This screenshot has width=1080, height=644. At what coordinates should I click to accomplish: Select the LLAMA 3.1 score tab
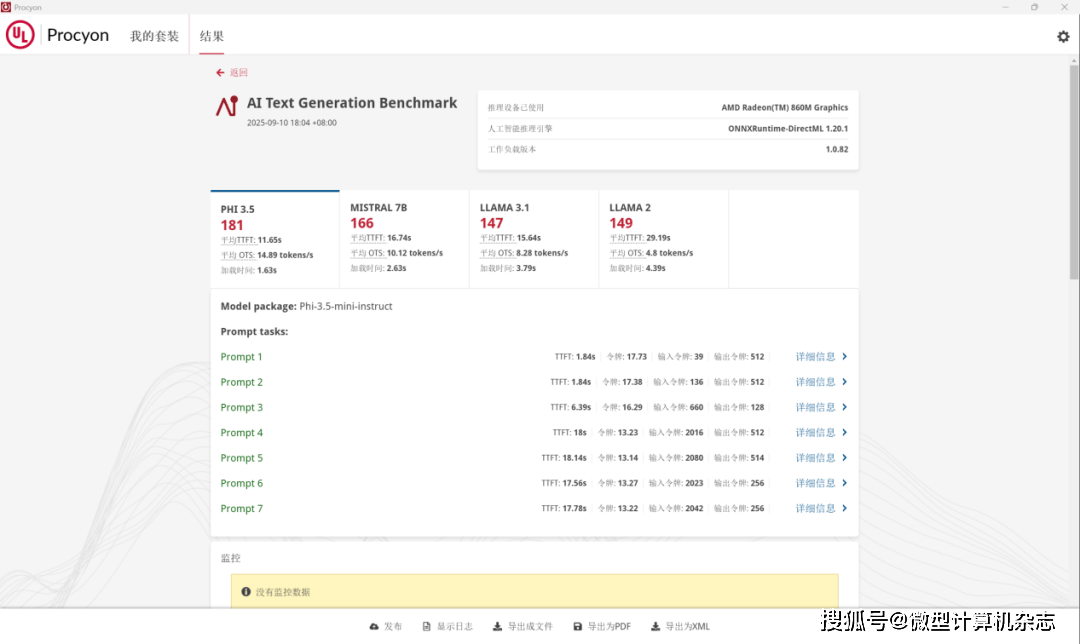pyautogui.click(x=533, y=238)
